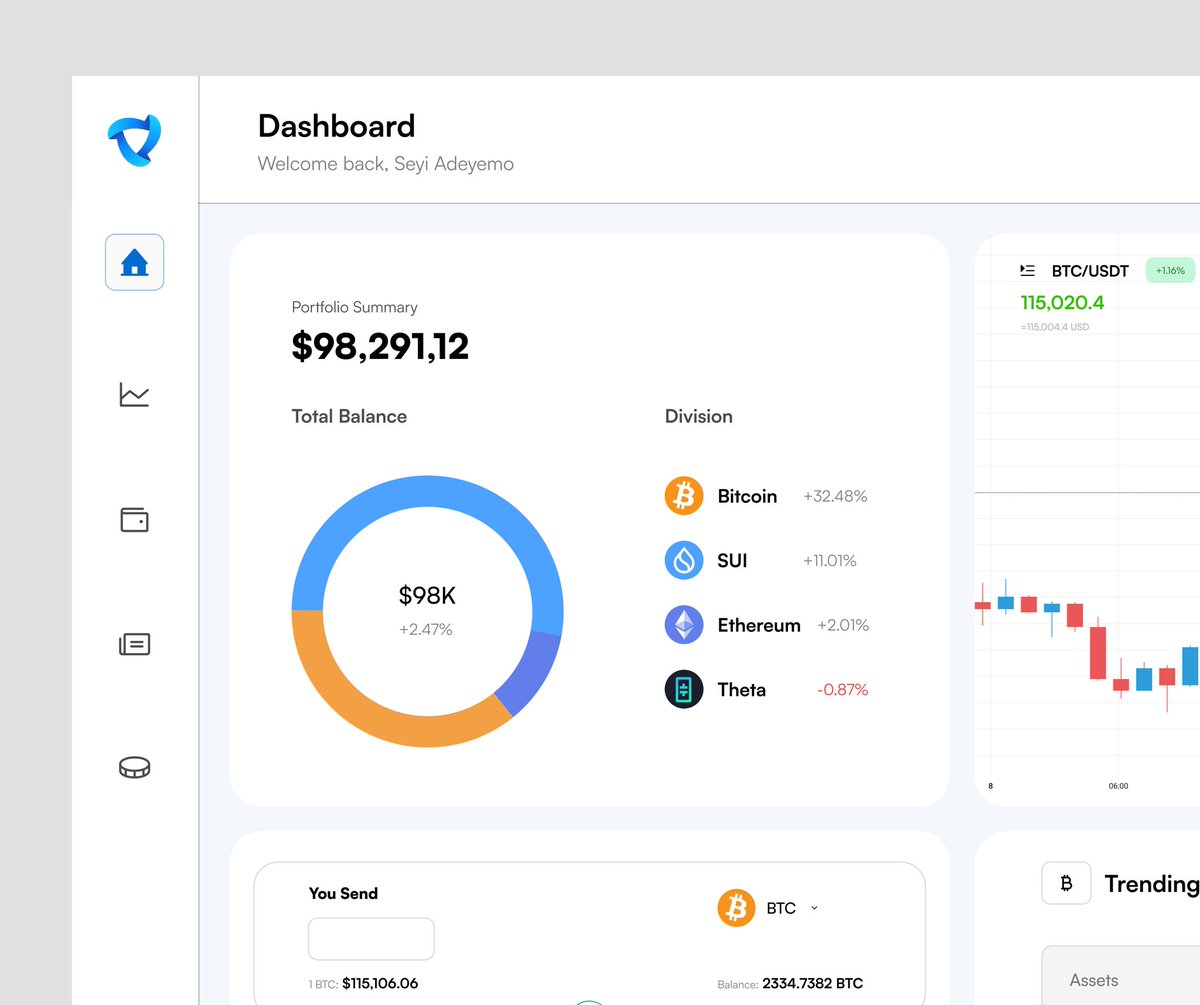
Task: Click the Bitcoin +32.48% value
Action: [x=835, y=496]
